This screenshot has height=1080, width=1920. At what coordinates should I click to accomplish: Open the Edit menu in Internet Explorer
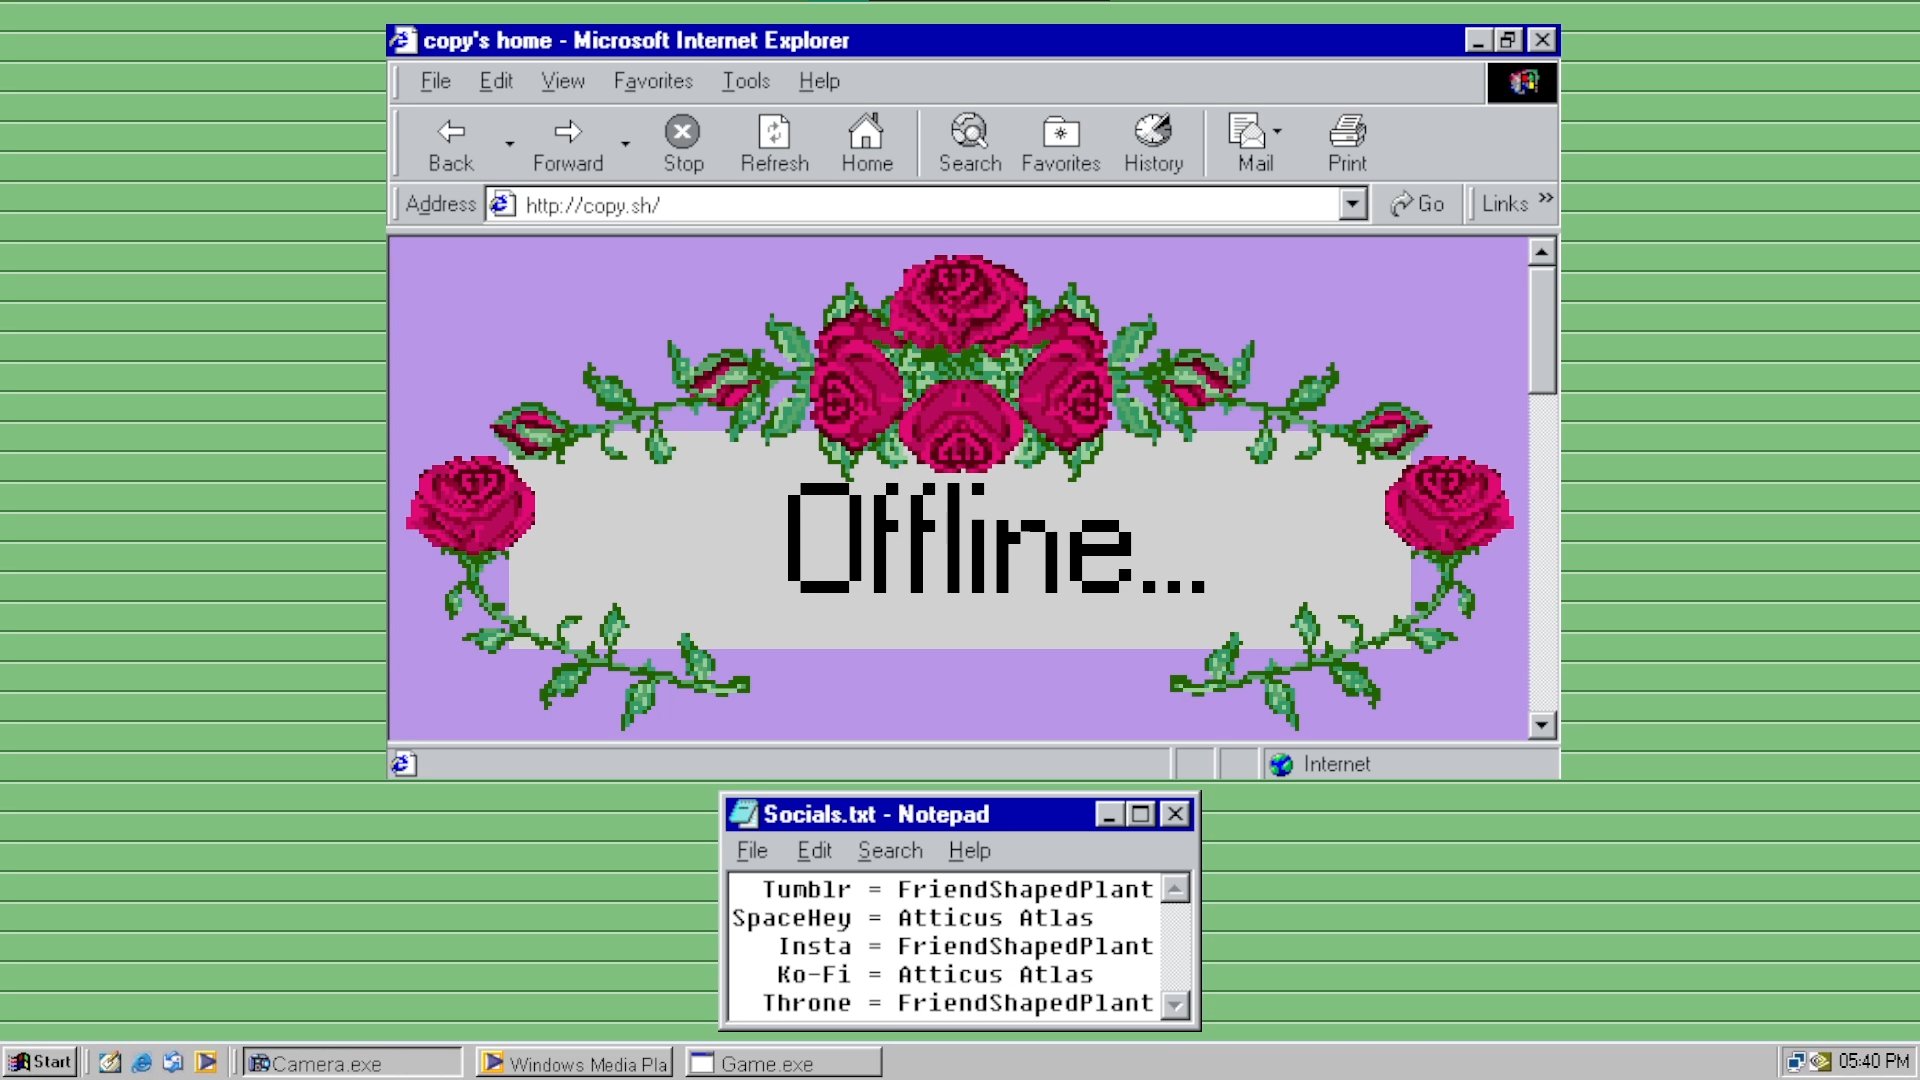496,81
